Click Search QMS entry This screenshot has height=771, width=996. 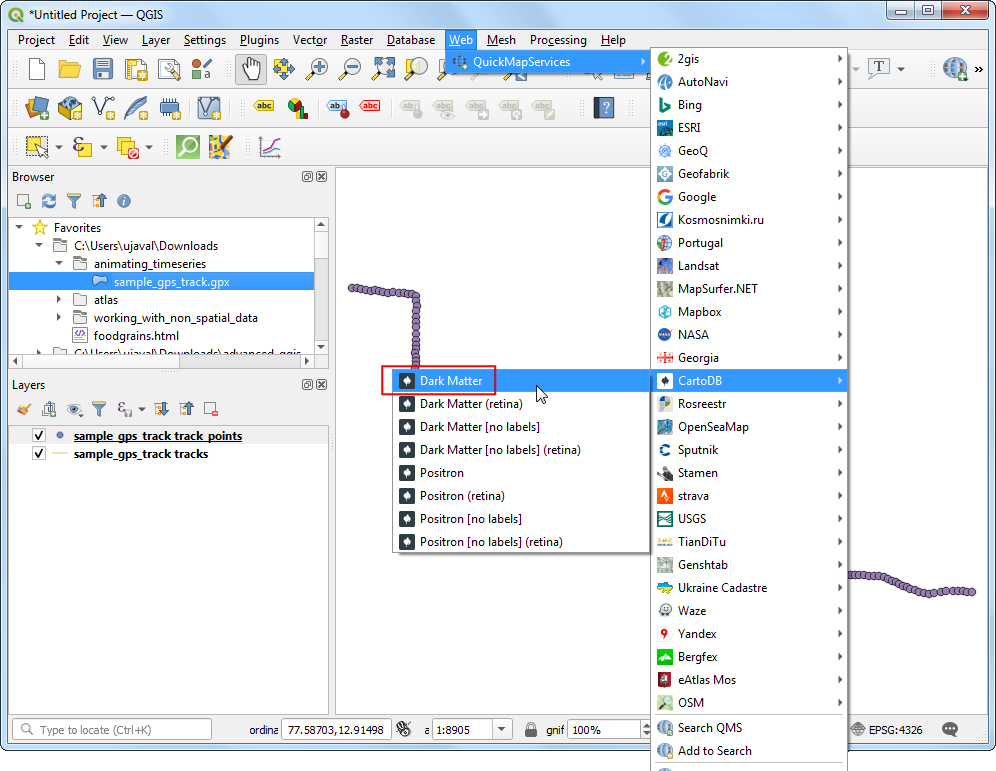click(750, 728)
